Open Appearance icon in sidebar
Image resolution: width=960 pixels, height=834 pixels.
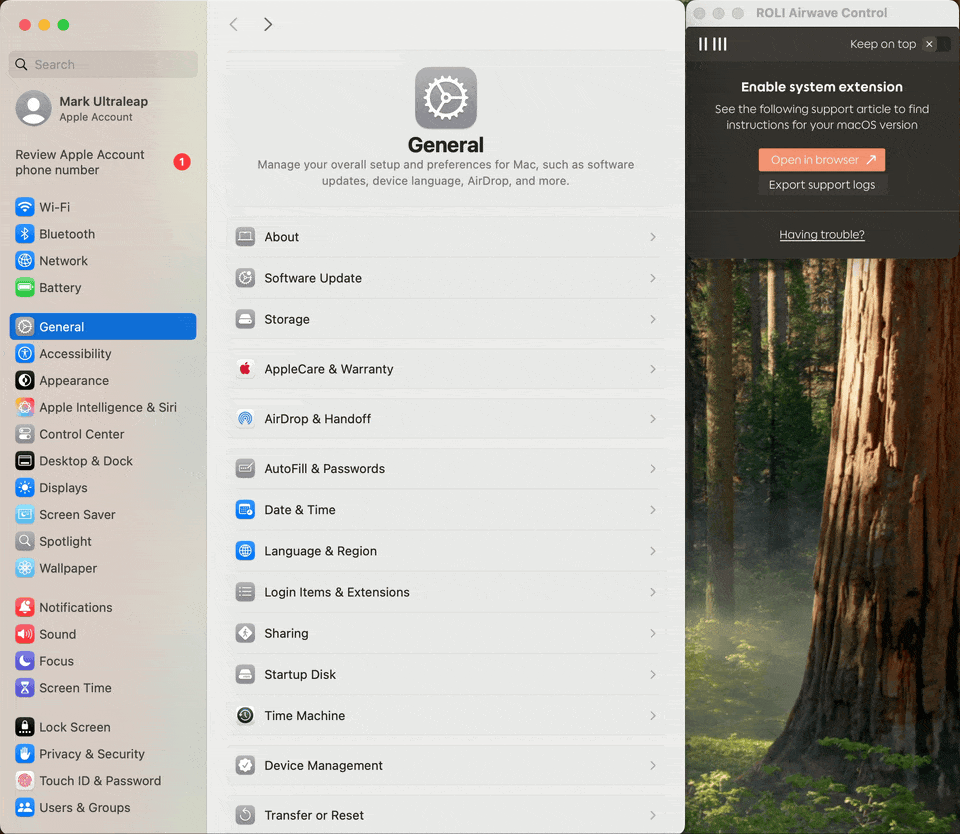tap(24, 380)
